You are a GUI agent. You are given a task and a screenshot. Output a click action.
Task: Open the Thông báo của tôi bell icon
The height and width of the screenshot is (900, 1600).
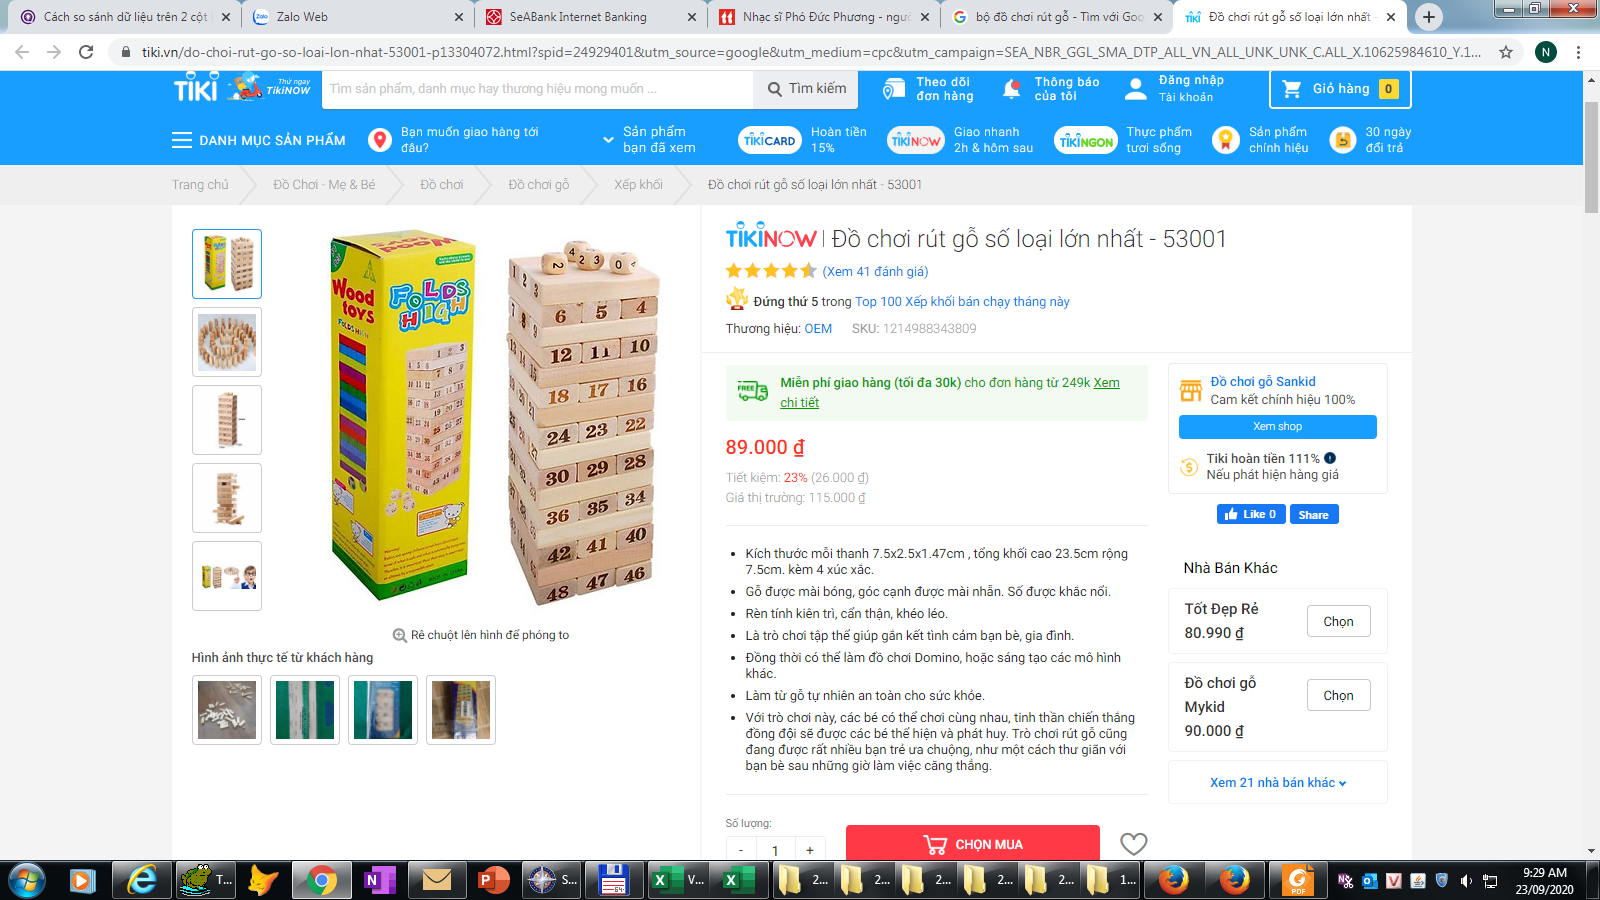pyautogui.click(x=1012, y=89)
